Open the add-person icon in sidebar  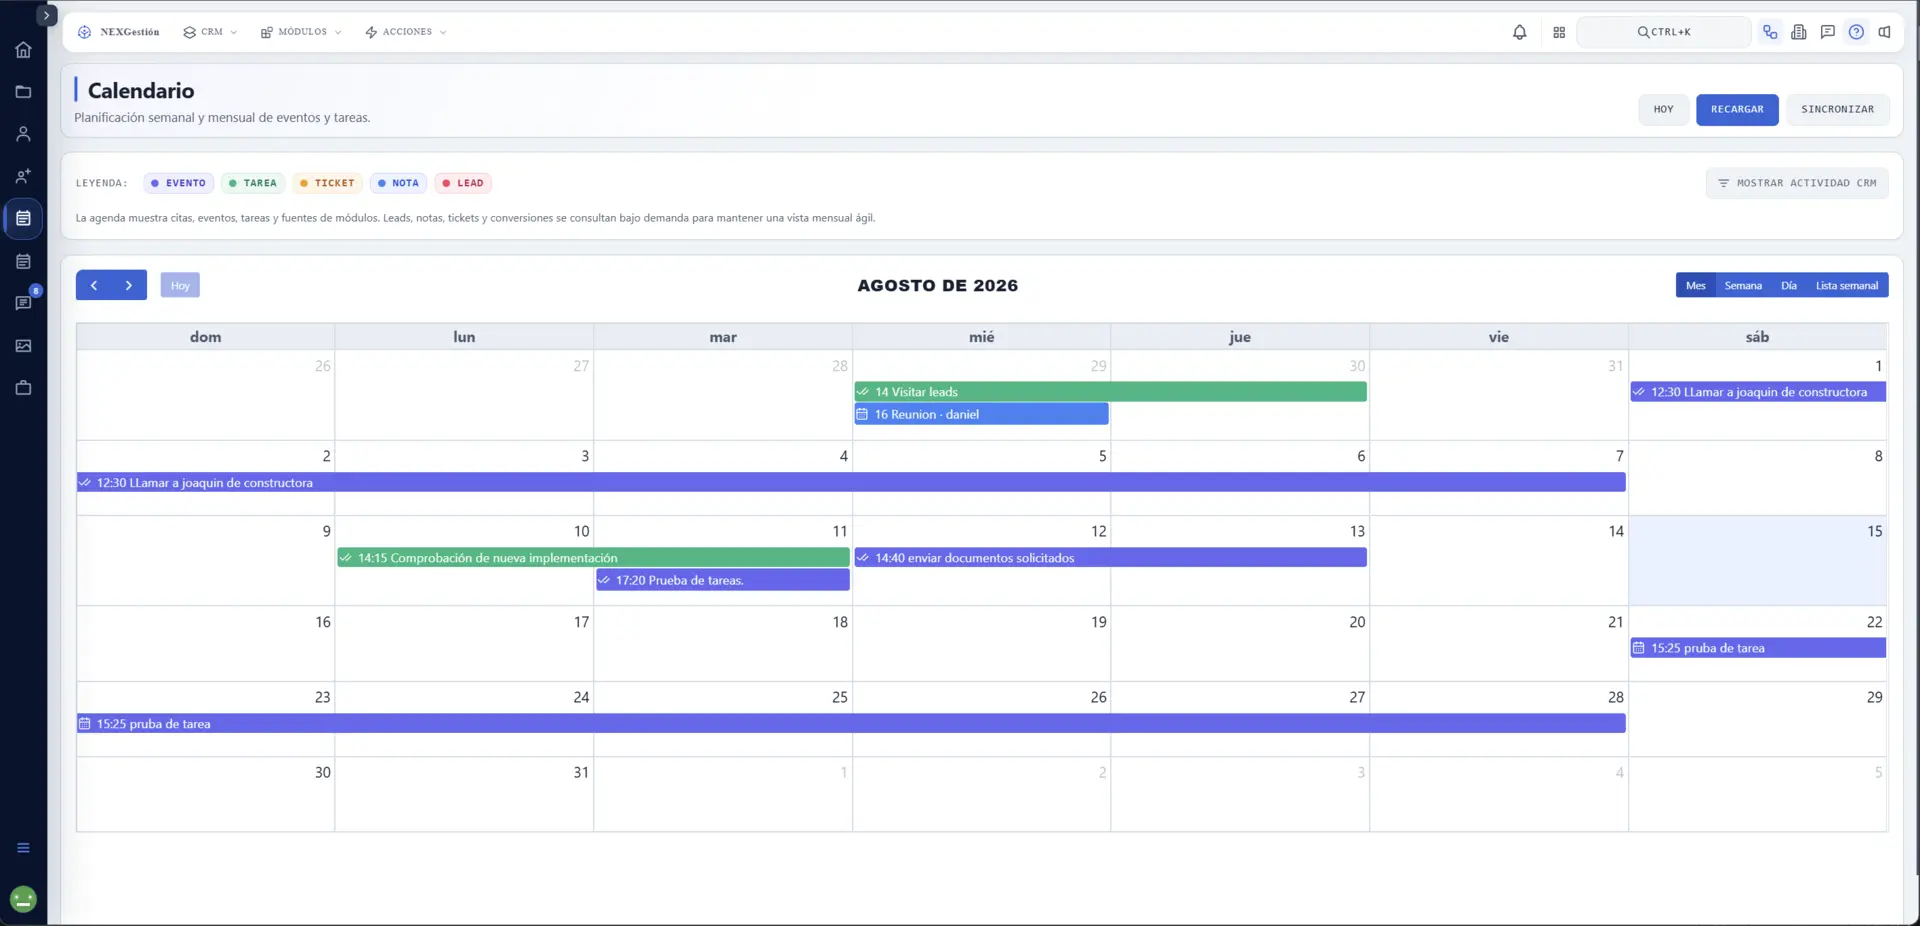tap(23, 176)
